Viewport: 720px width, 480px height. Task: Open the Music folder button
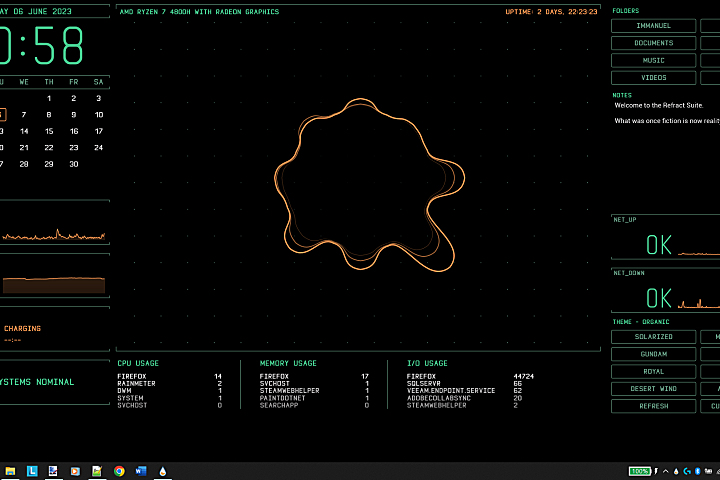click(x=653, y=60)
